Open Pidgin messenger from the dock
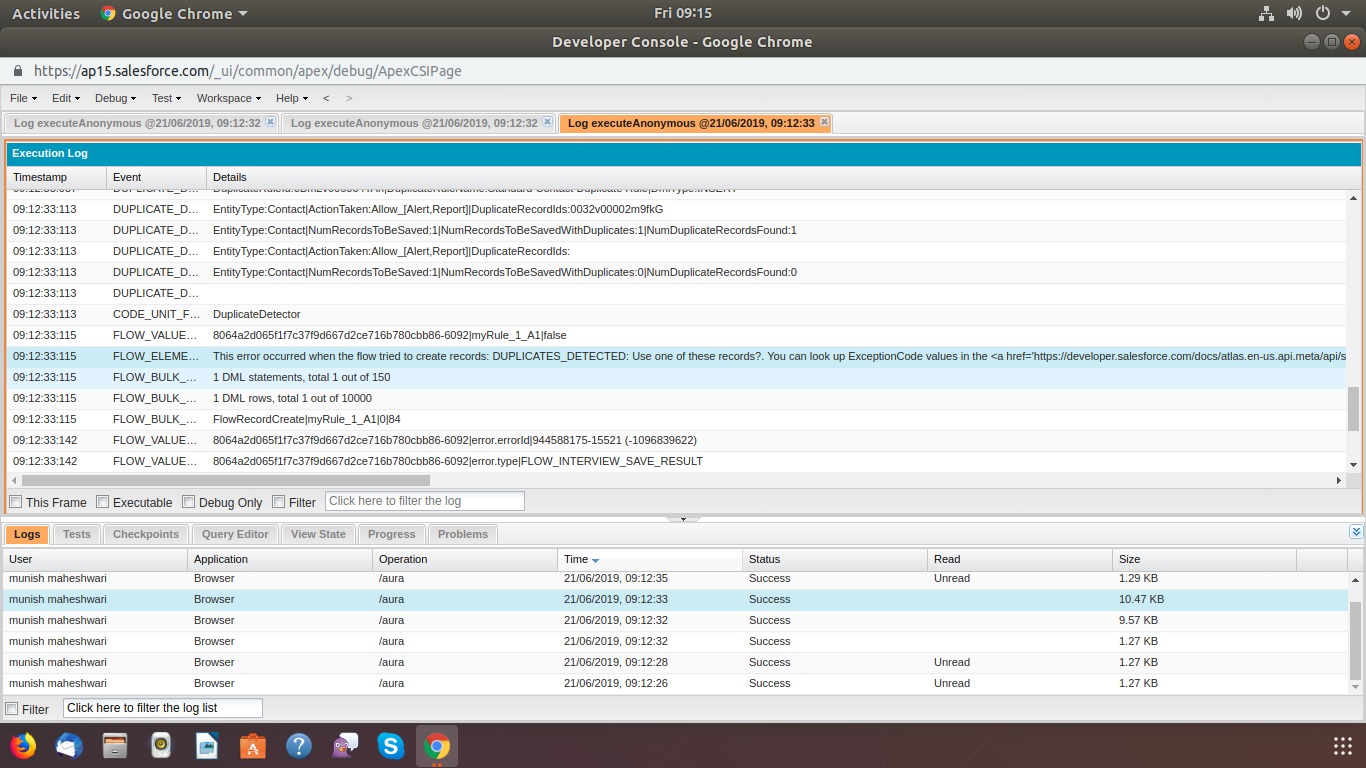The image size is (1366, 768). pyautogui.click(x=345, y=746)
